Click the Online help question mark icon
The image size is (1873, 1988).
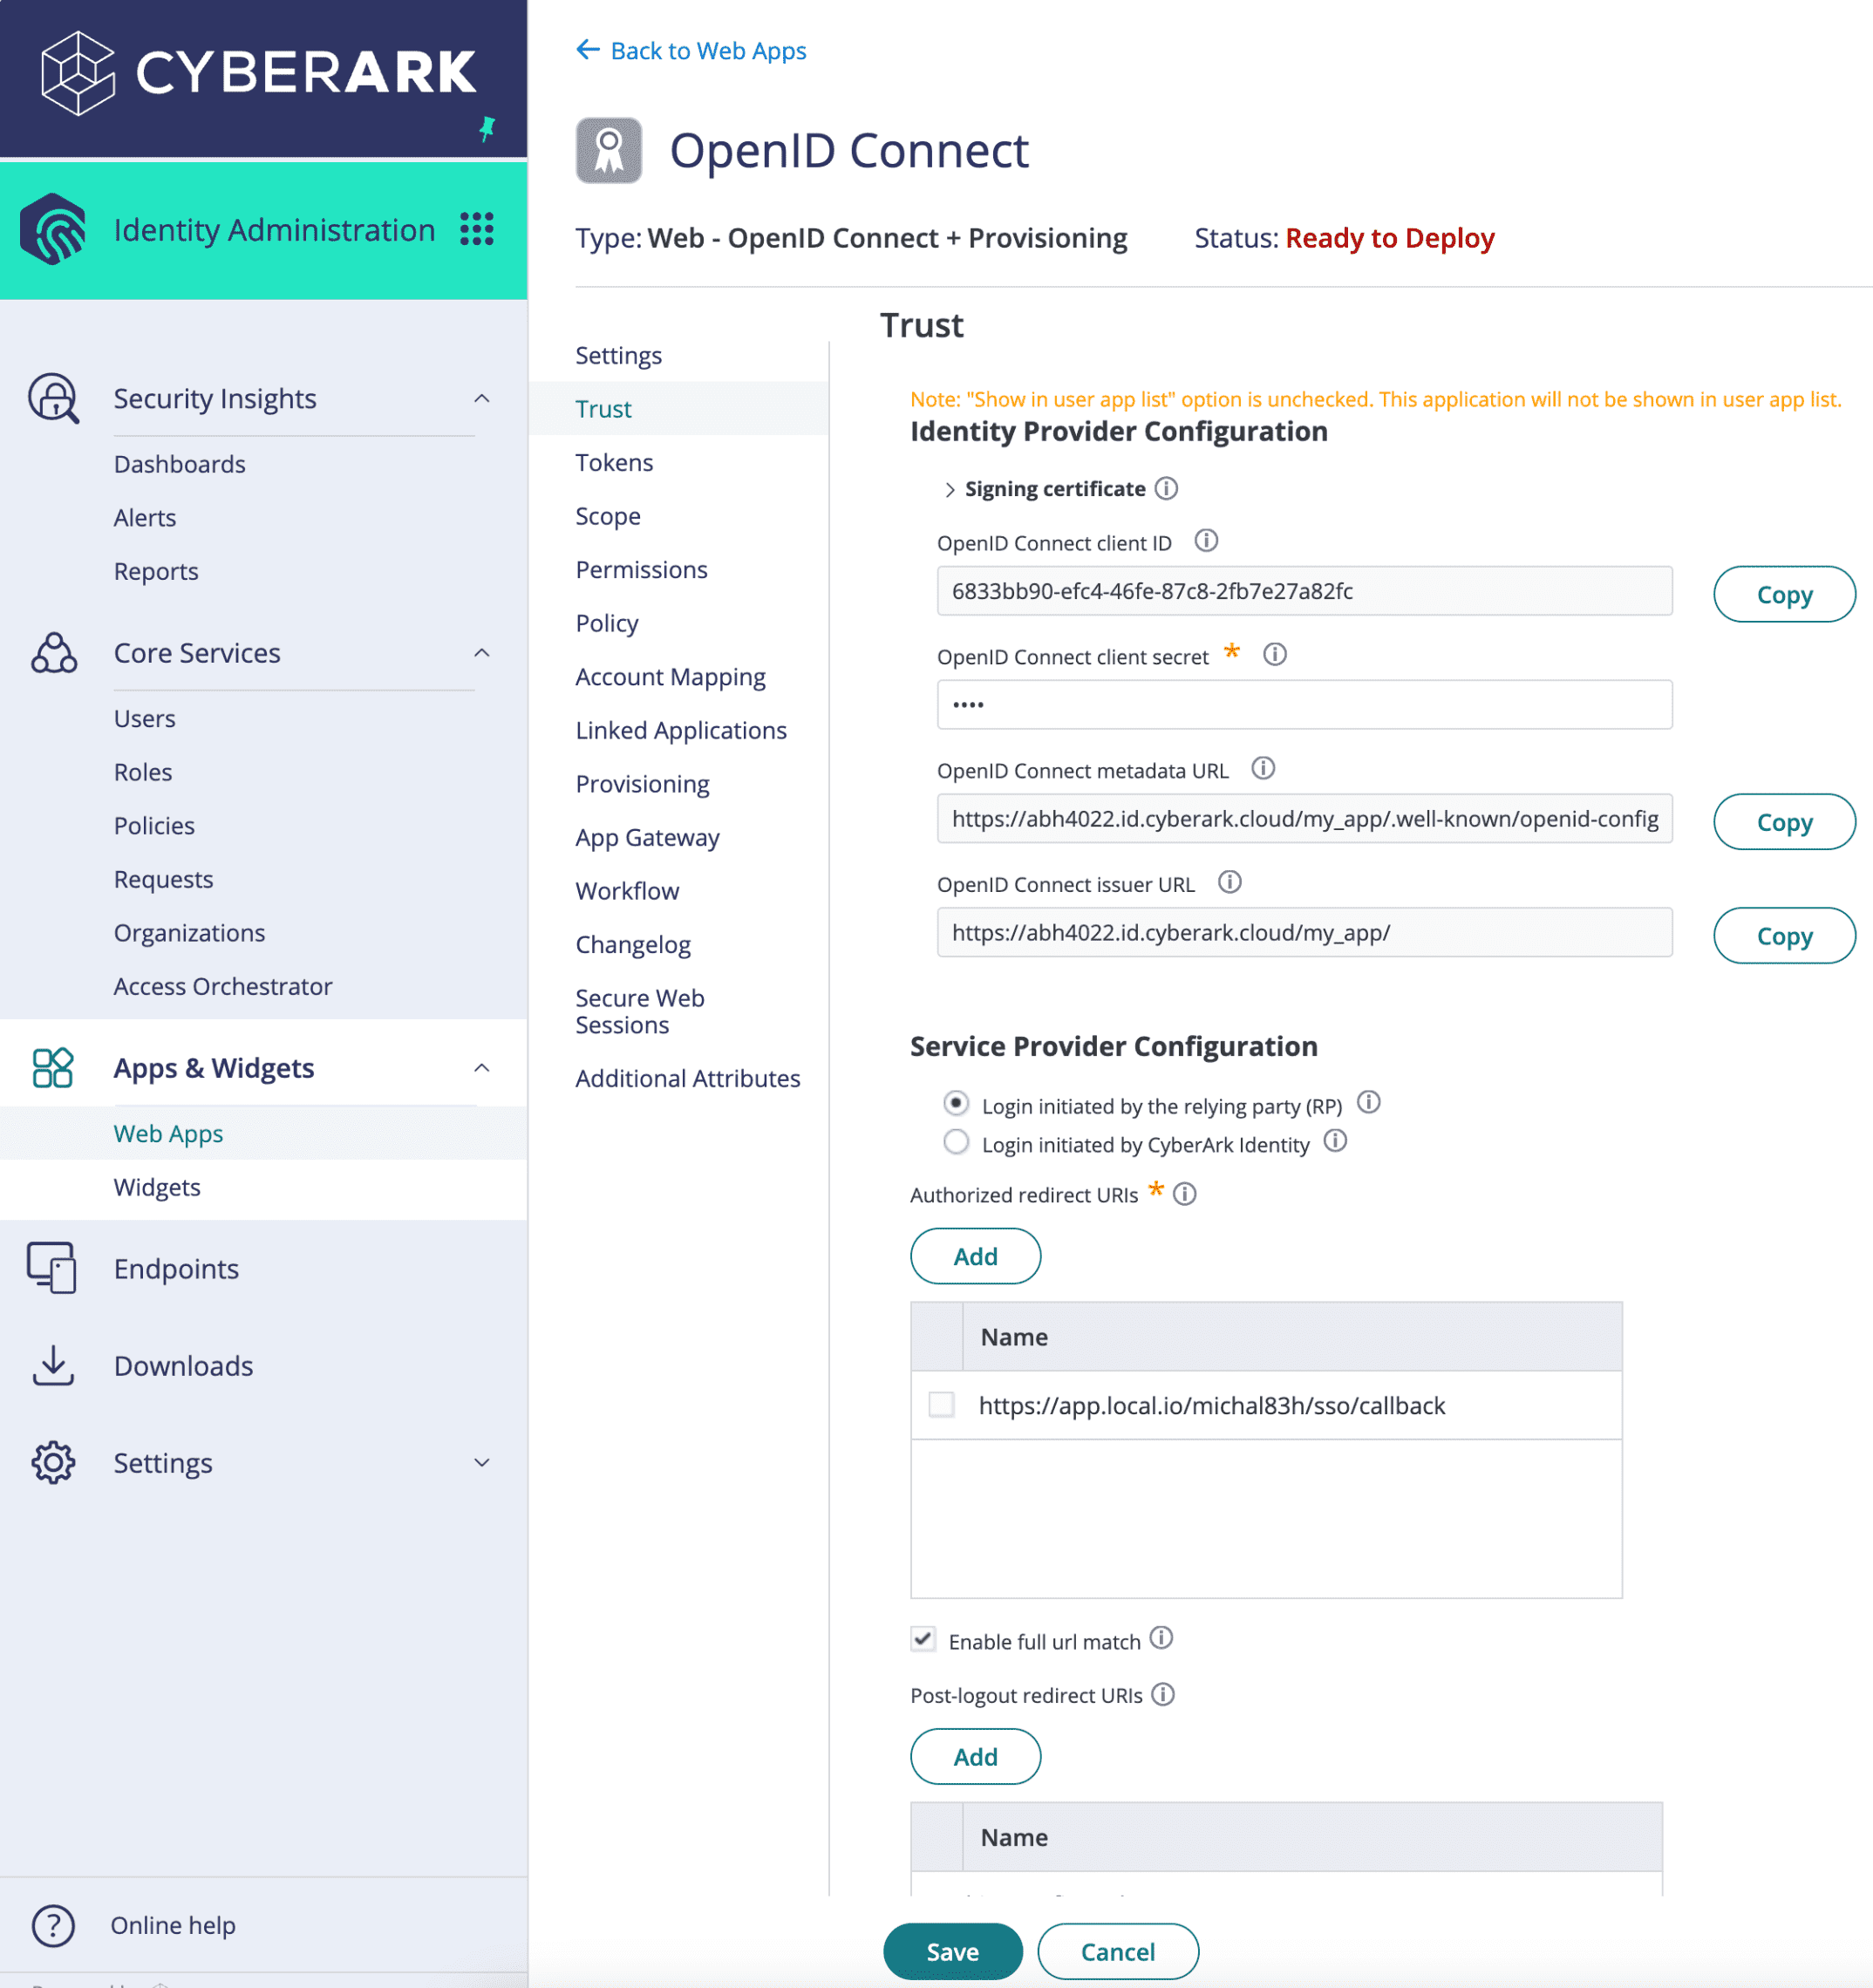(53, 1925)
